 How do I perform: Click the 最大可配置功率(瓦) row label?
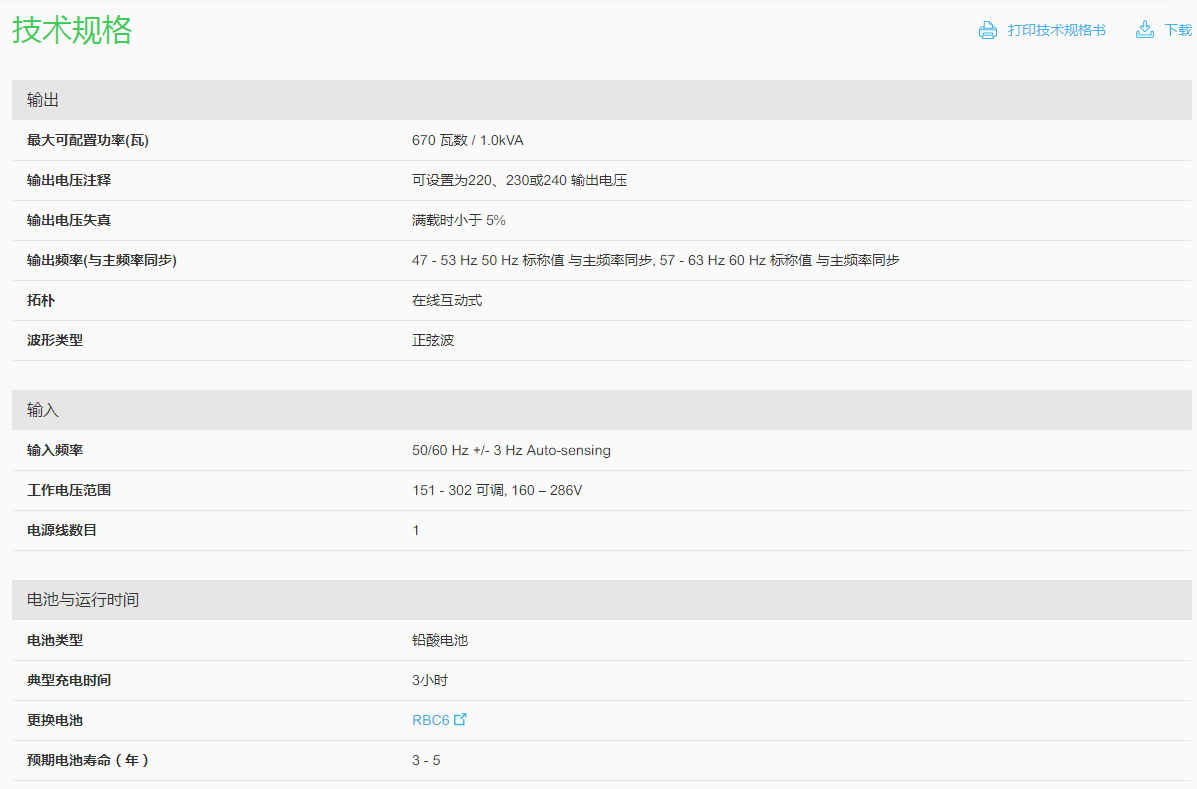(88, 140)
